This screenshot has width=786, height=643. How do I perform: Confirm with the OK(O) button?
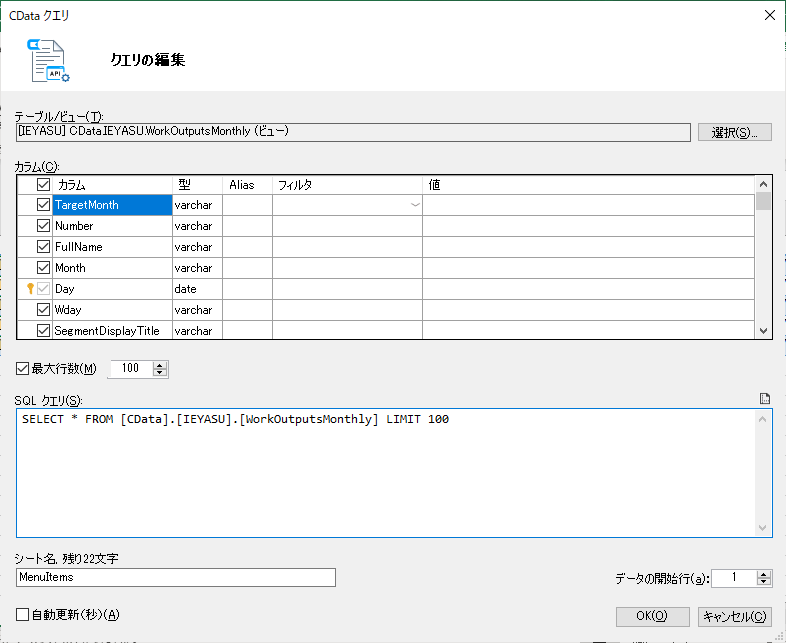(x=652, y=616)
